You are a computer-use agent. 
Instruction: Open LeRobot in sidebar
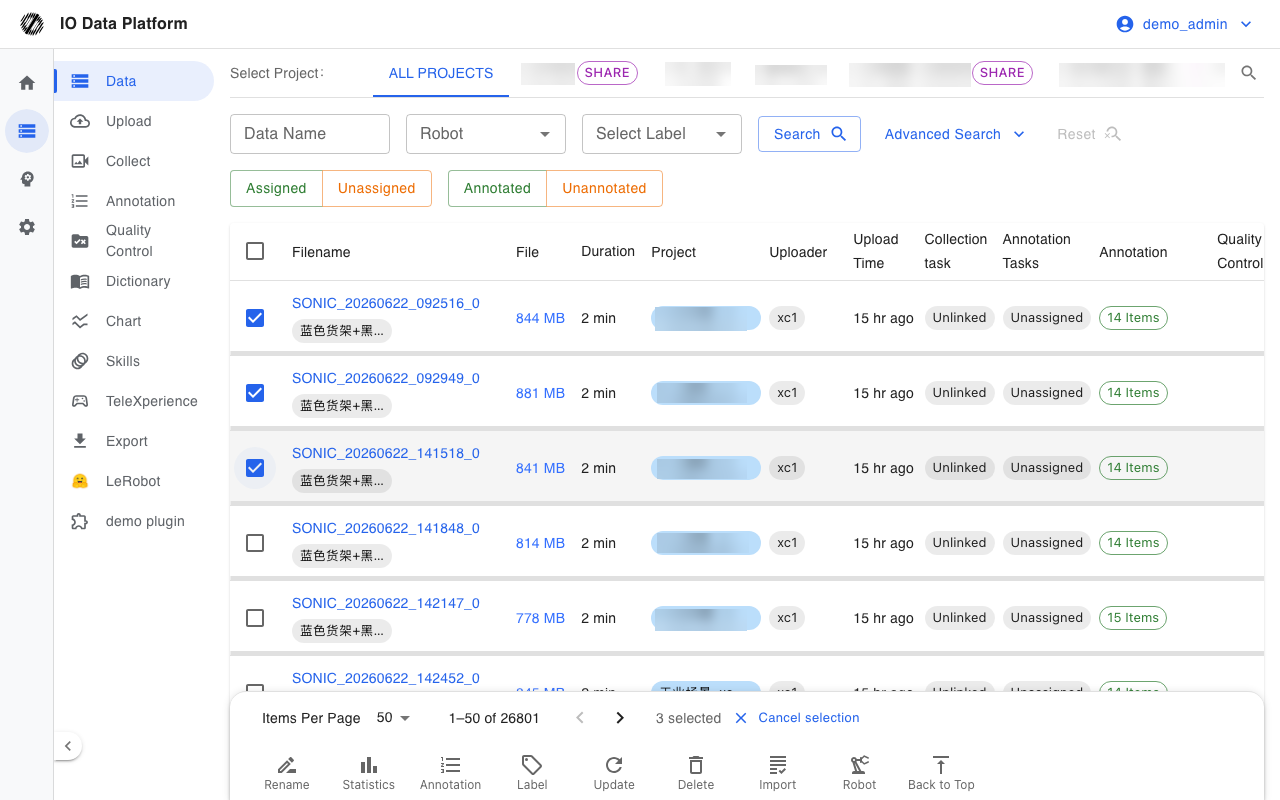point(134,481)
